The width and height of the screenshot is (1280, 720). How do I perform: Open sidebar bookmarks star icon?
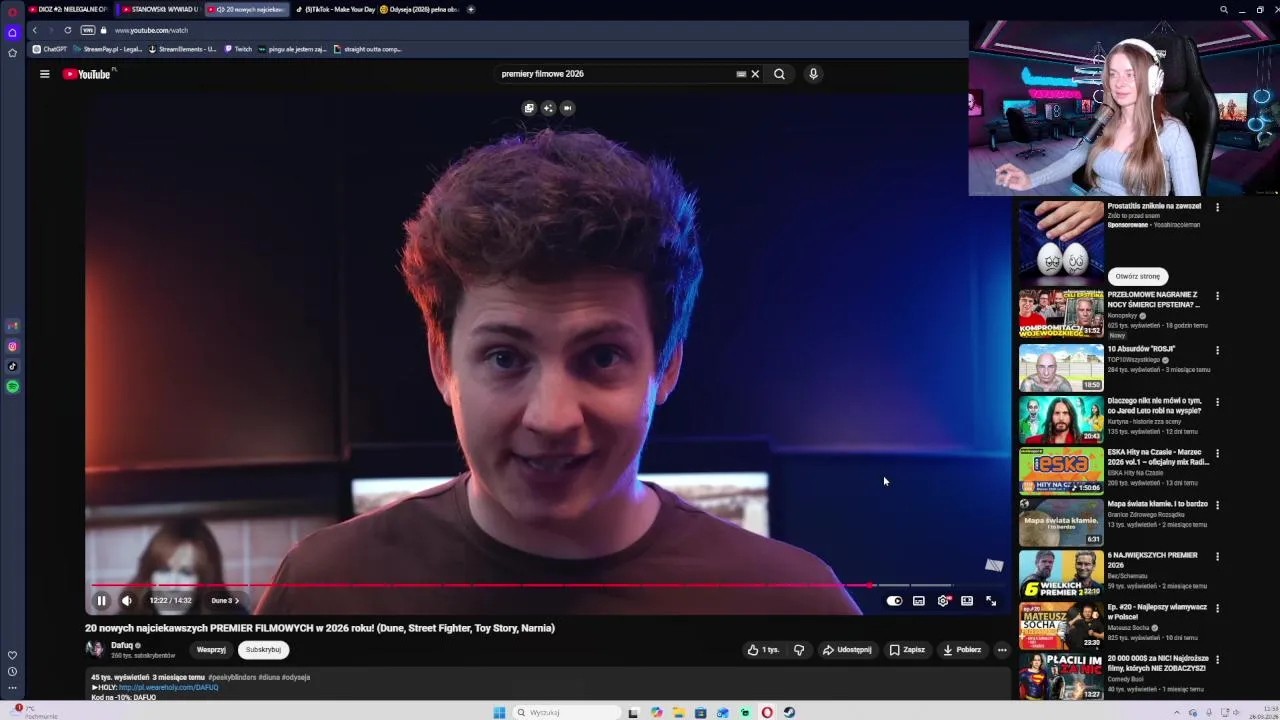pos(12,52)
